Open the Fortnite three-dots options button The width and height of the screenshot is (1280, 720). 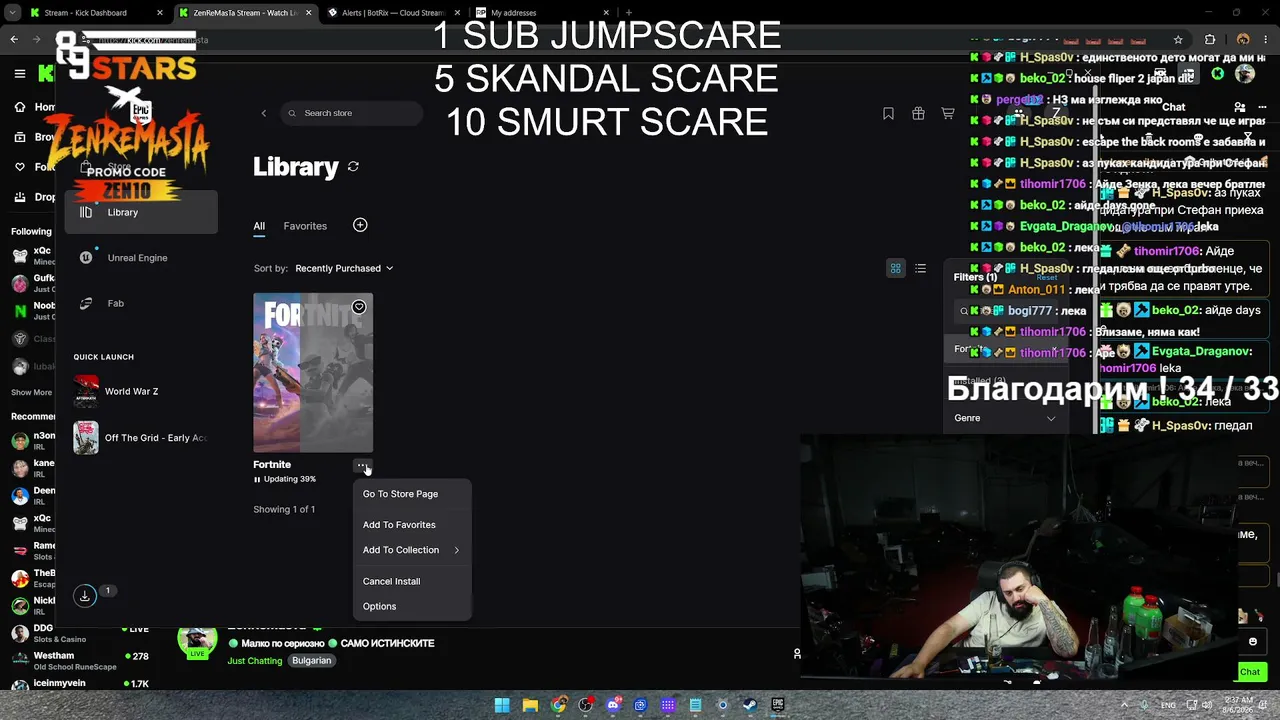(x=362, y=465)
